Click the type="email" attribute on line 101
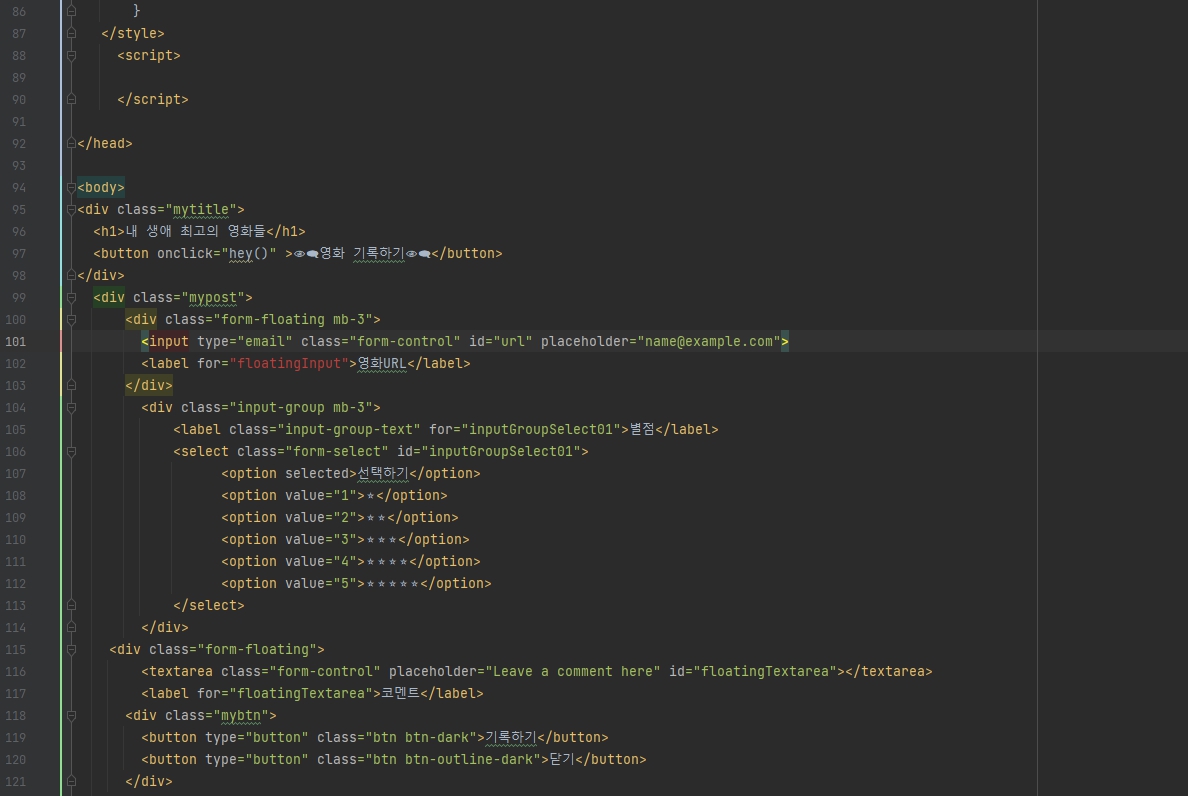The image size is (1188, 796). (245, 342)
